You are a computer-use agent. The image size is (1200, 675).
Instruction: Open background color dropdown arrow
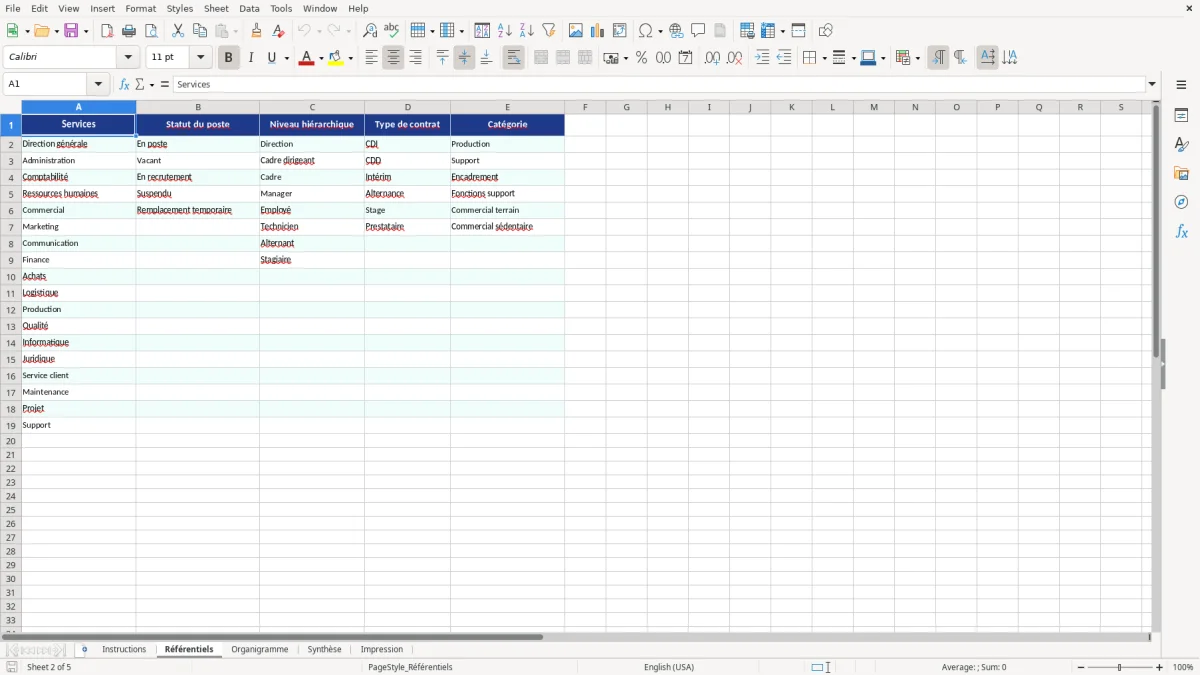coord(350,58)
